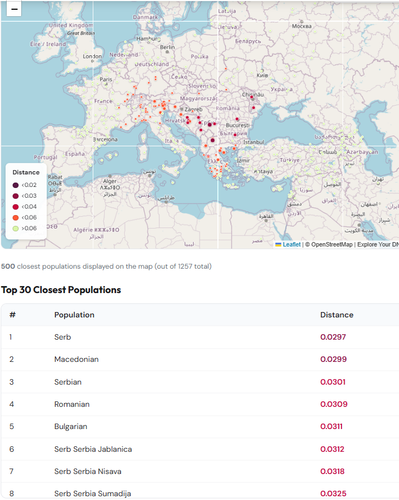Viewport: 399px width, 500px height.
Task: Select the Serb row in populations table
Action: coord(200,337)
